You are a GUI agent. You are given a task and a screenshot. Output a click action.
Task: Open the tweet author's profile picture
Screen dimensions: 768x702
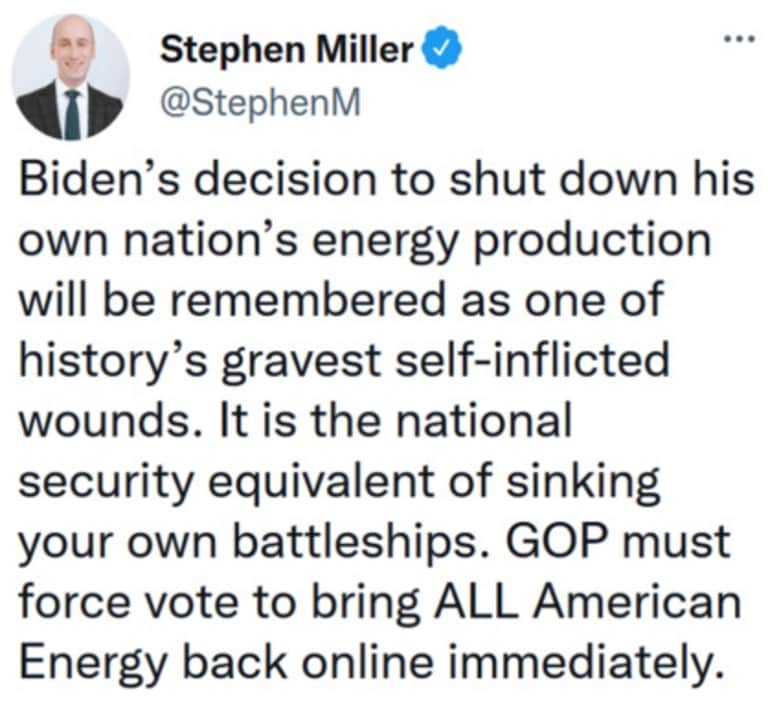pos(70,77)
